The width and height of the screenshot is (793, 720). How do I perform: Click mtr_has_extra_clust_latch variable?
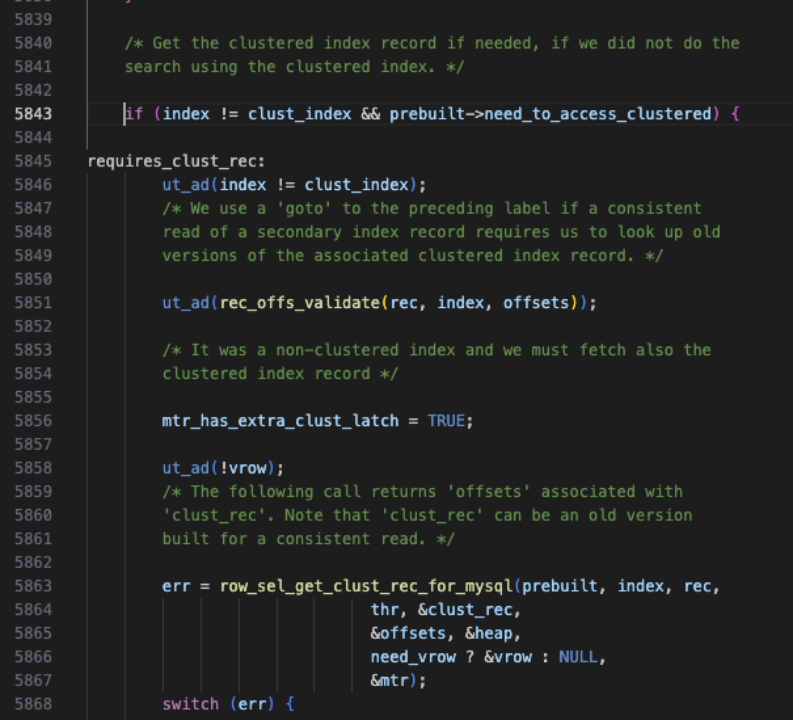coord(280,421)
